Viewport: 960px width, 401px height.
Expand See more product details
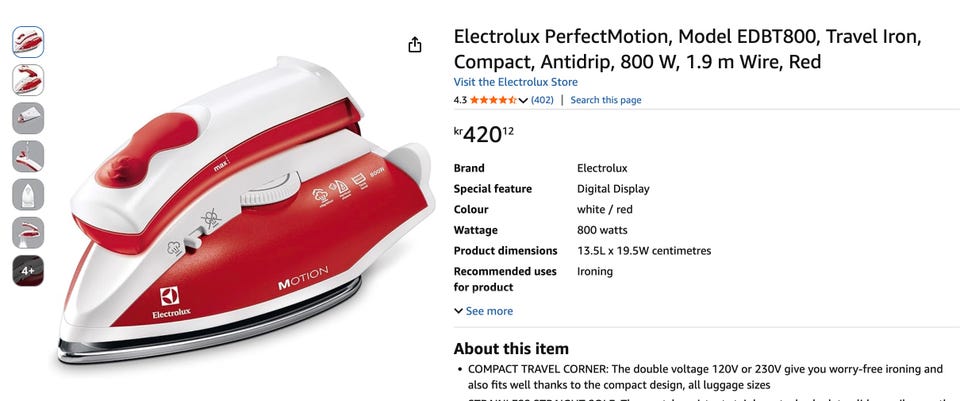(x=483, y=311)
